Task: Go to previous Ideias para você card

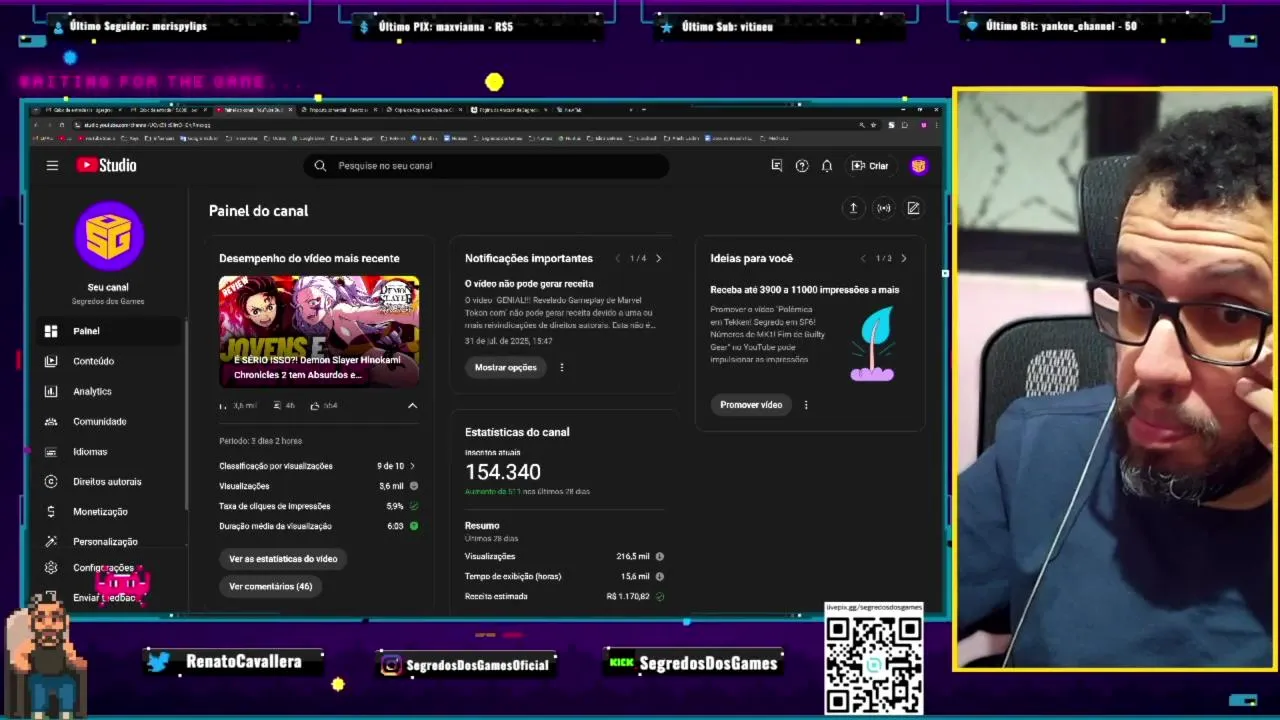Action: point(863,258)
